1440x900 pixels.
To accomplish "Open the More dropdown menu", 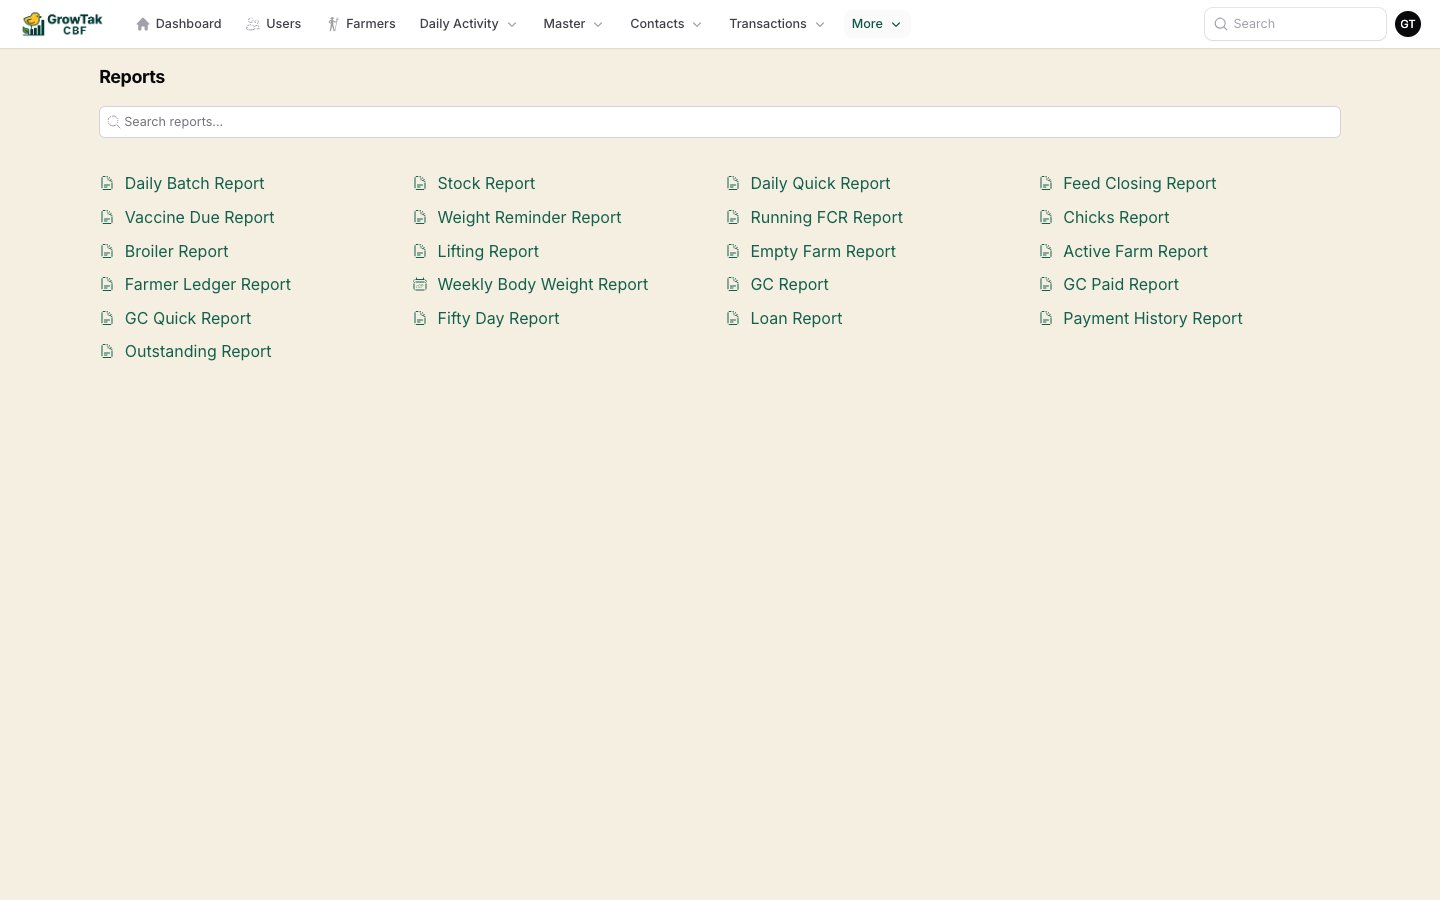I will point(876,24).
